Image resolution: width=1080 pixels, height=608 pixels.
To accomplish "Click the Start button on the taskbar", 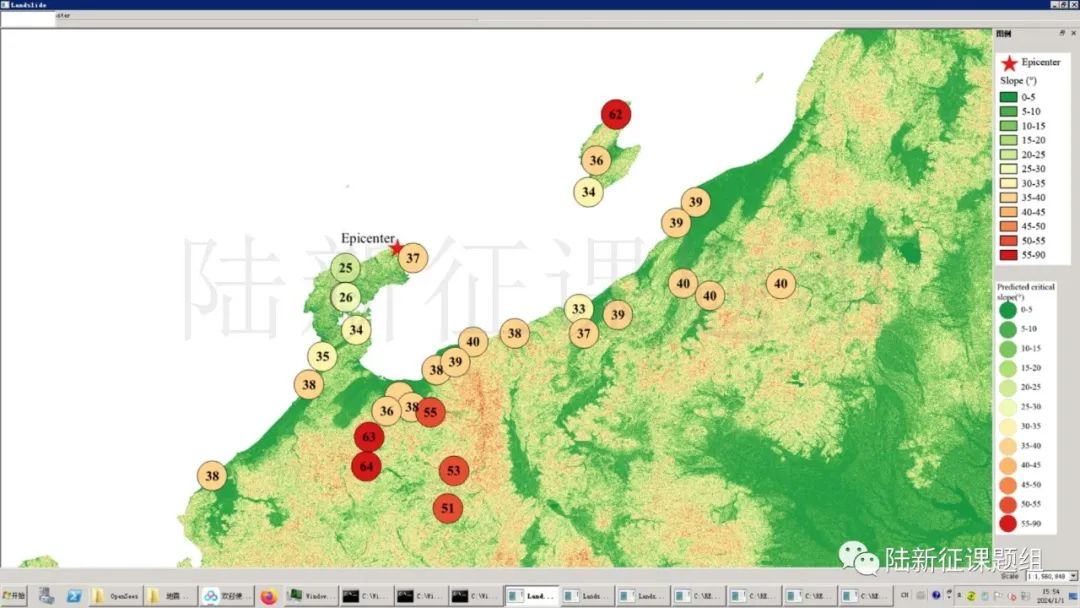I will pyautogui.click(x=15, y=596).
